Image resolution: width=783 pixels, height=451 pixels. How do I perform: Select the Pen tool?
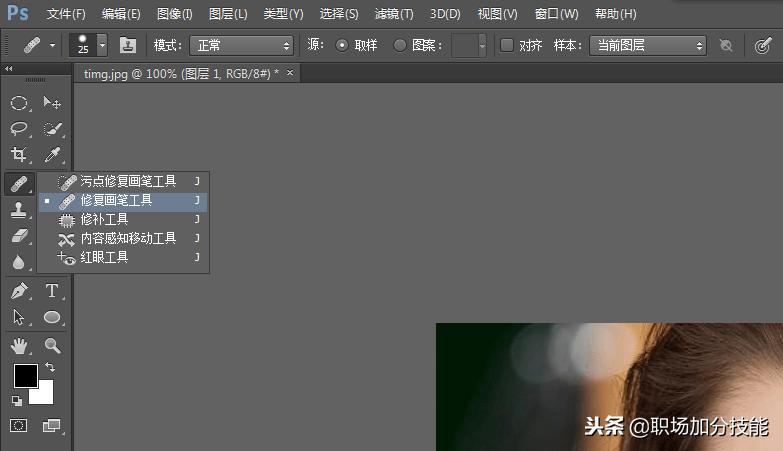coord(19,291)
